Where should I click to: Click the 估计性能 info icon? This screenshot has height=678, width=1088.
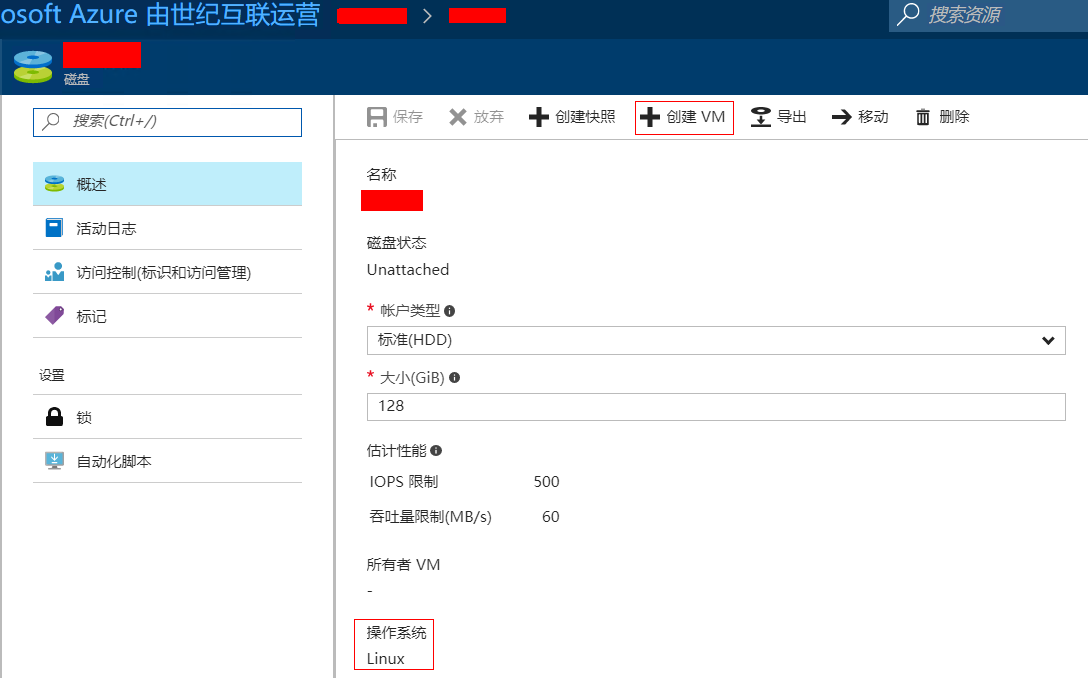click(x=436, y=451)
